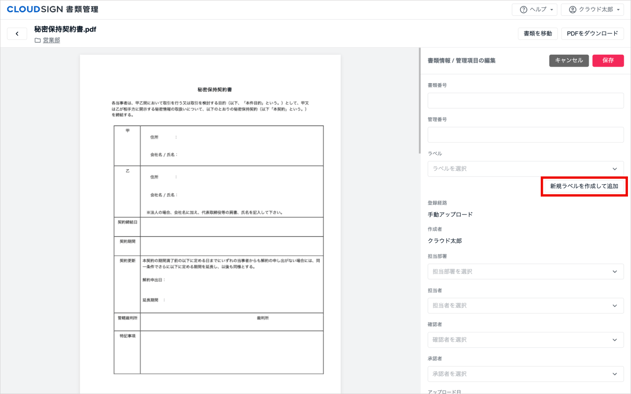
Task: Click the 手動アップロード text
Action: coord(450,215)
